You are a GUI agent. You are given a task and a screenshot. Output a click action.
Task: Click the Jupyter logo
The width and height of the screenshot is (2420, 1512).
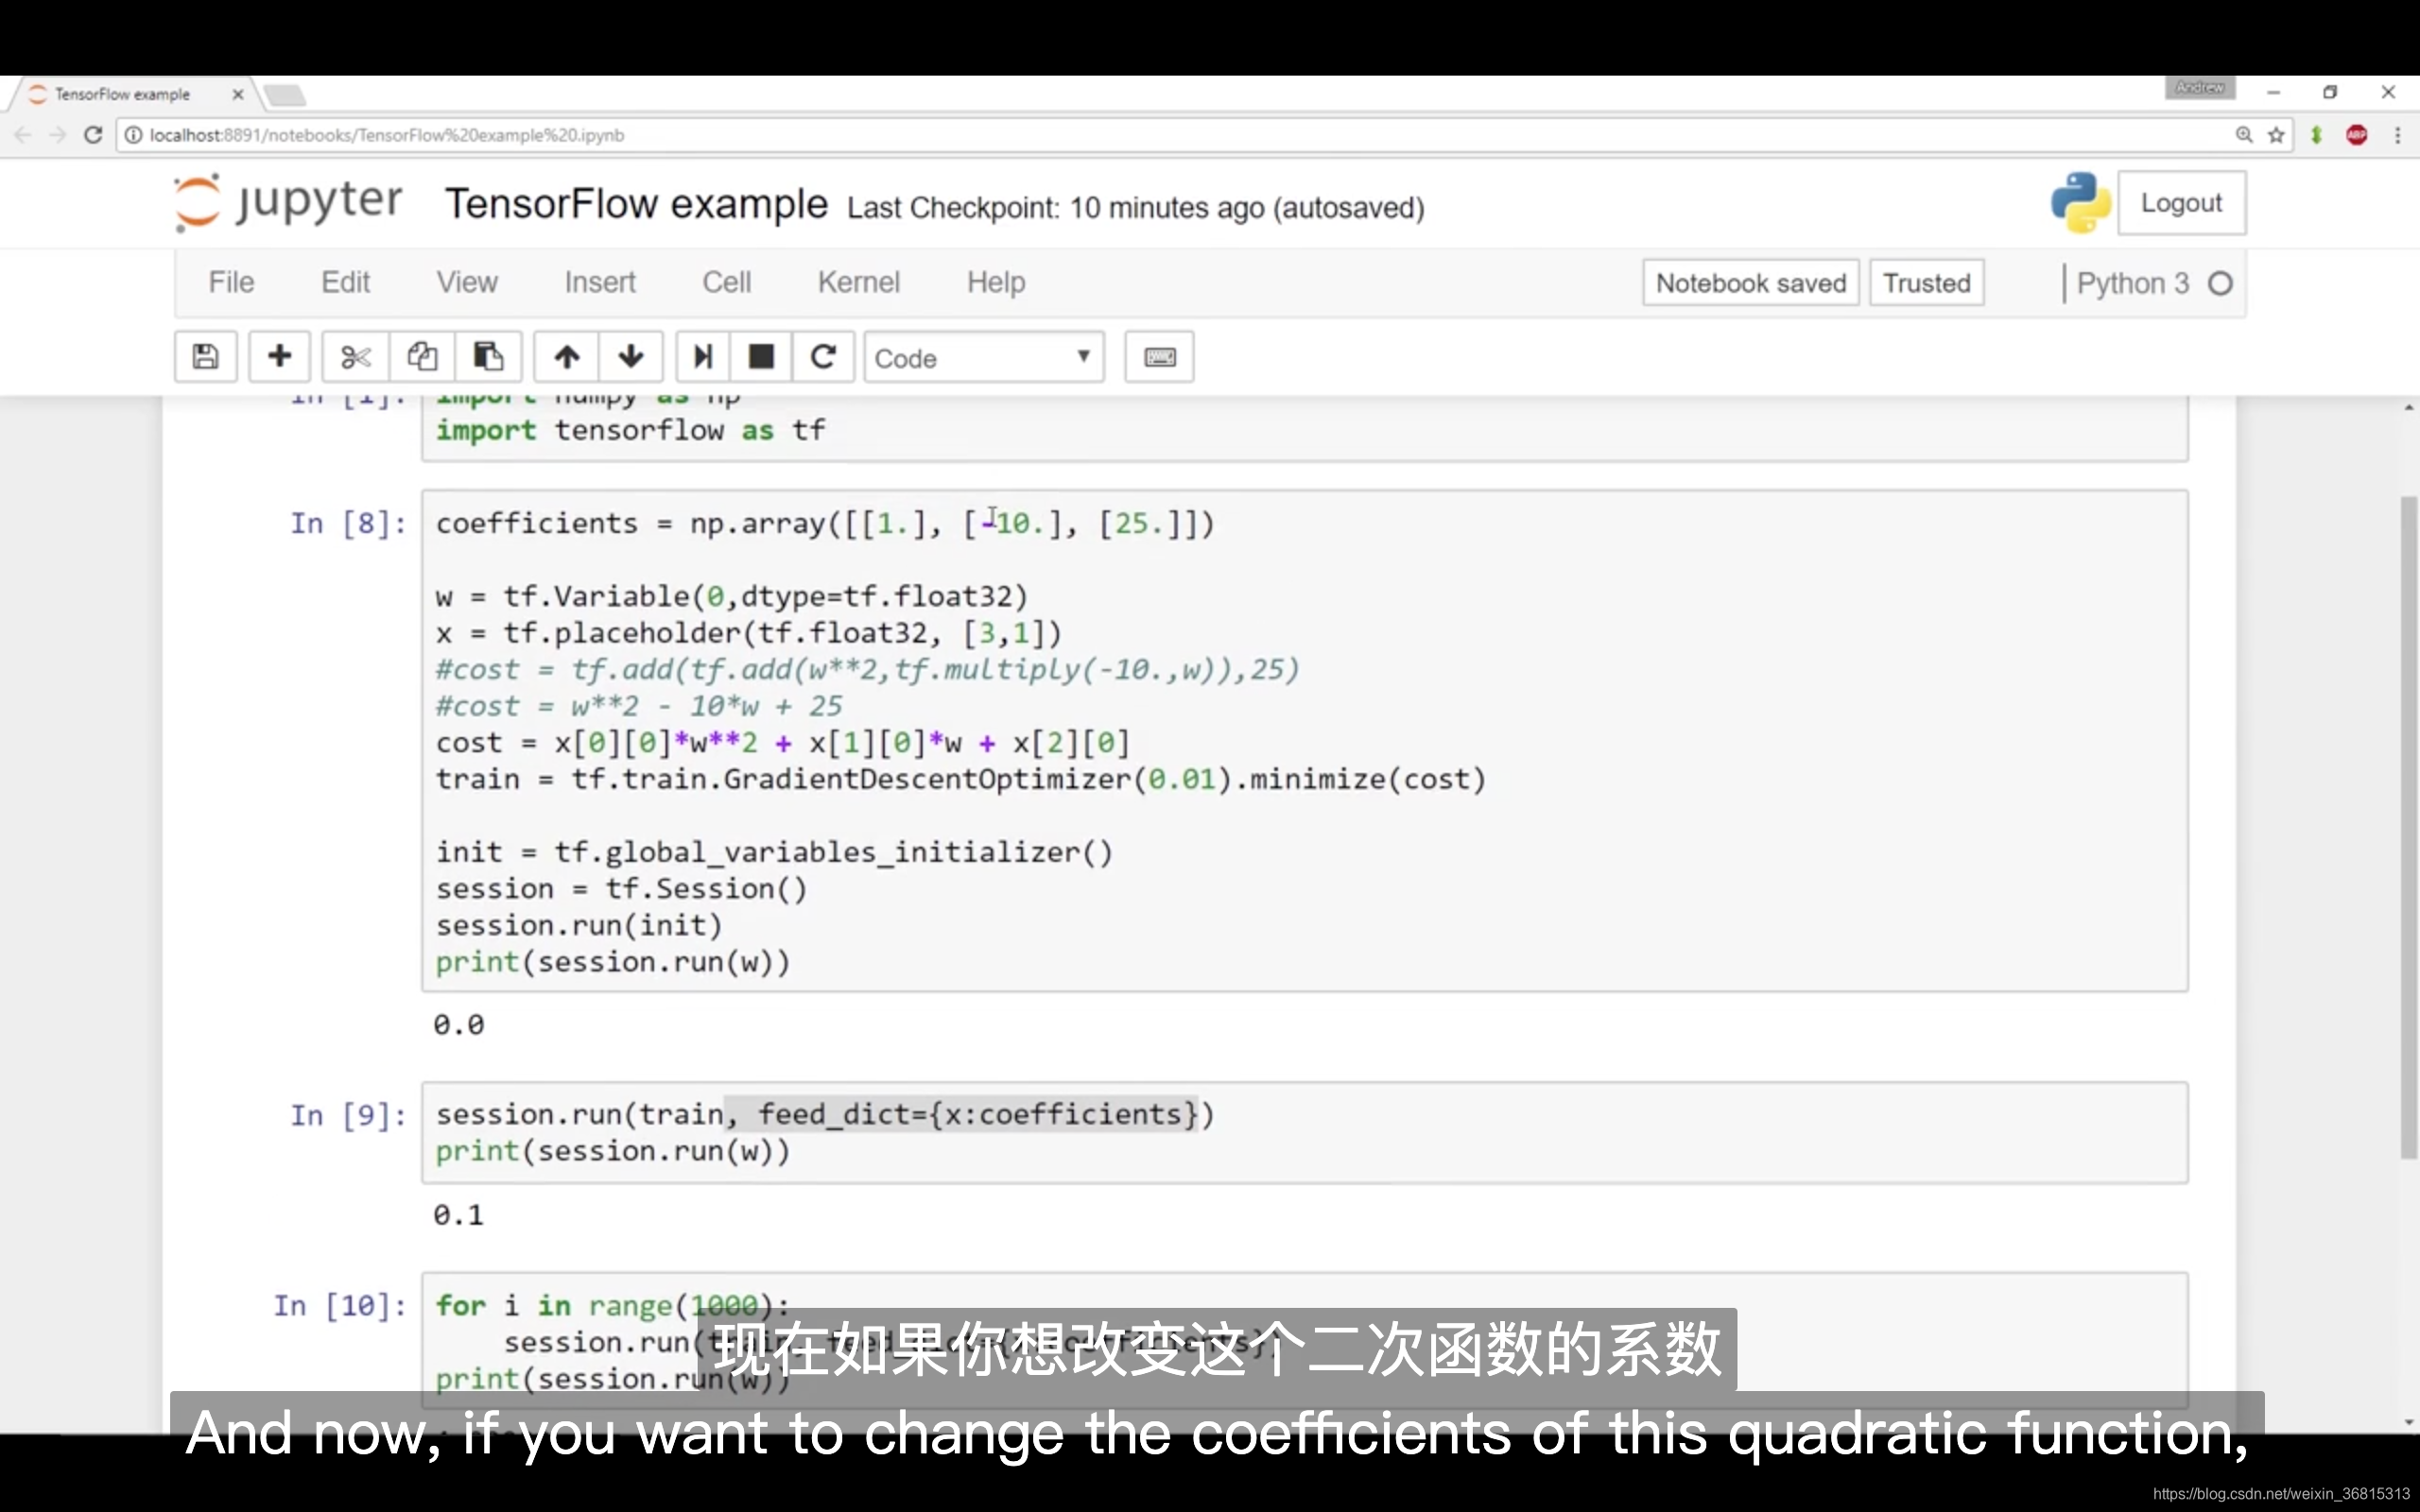point(289,203)
